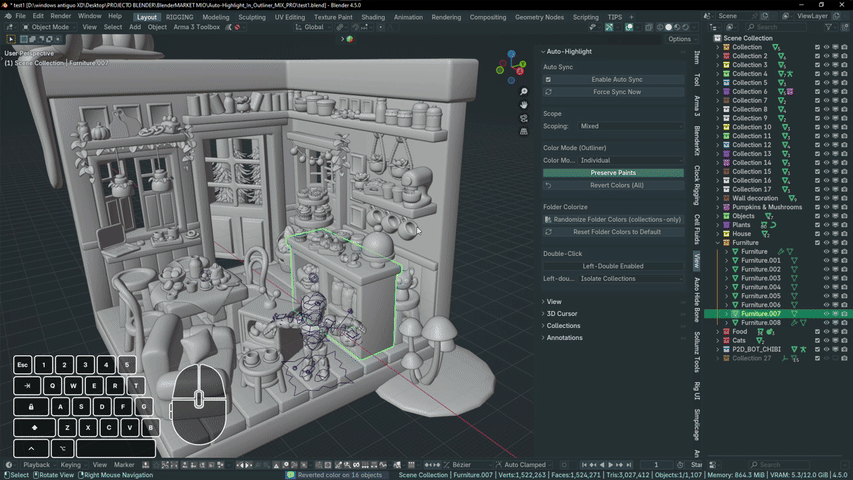Open the Render menu

pyautogui.click(x=60, y=16)
